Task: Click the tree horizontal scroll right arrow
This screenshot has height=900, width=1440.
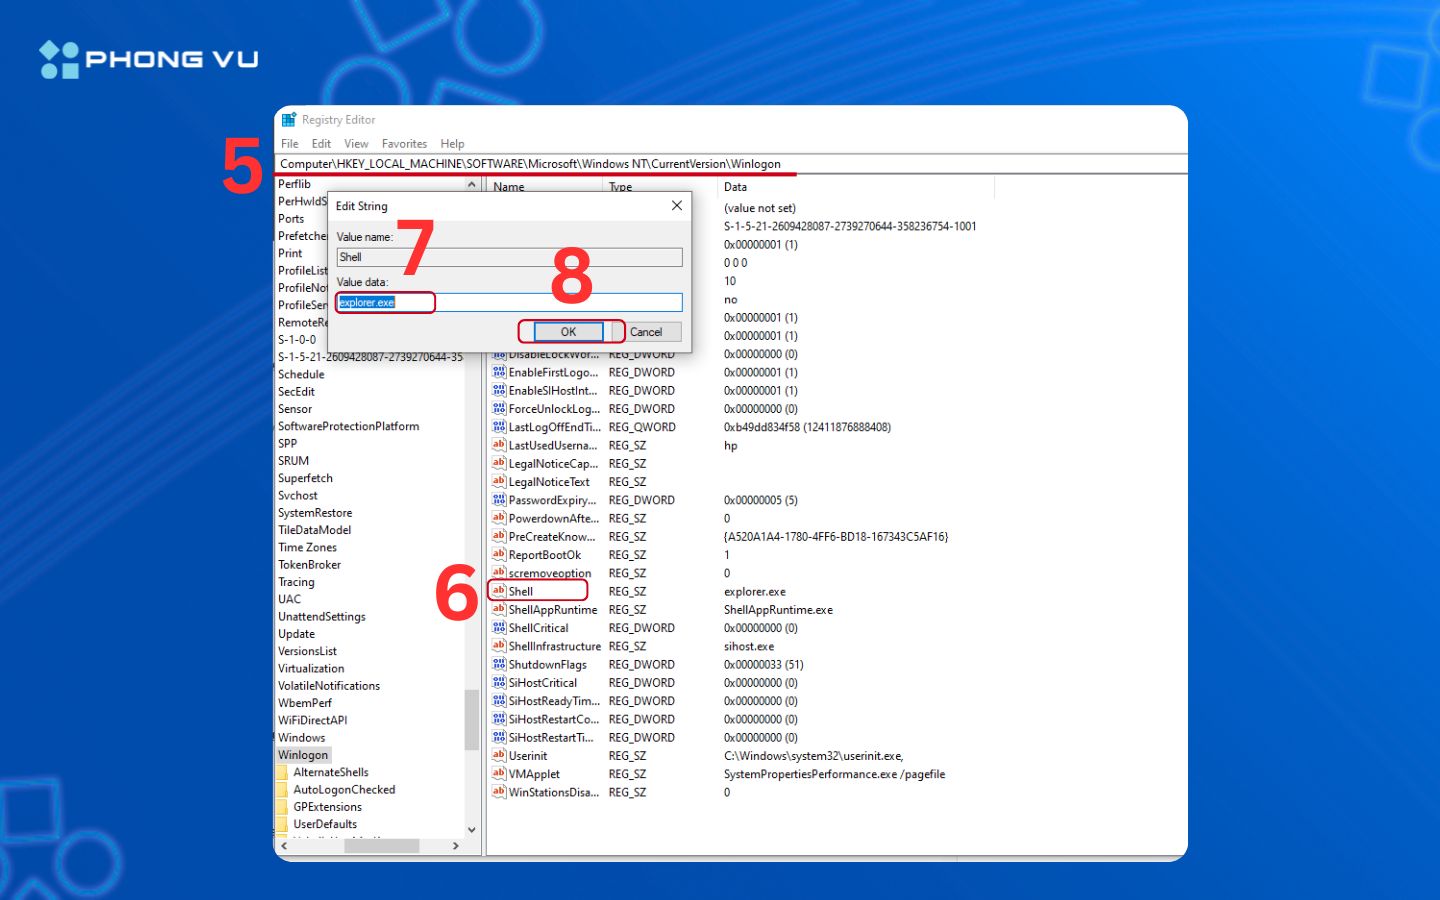Action: click(x=456, y=846)
